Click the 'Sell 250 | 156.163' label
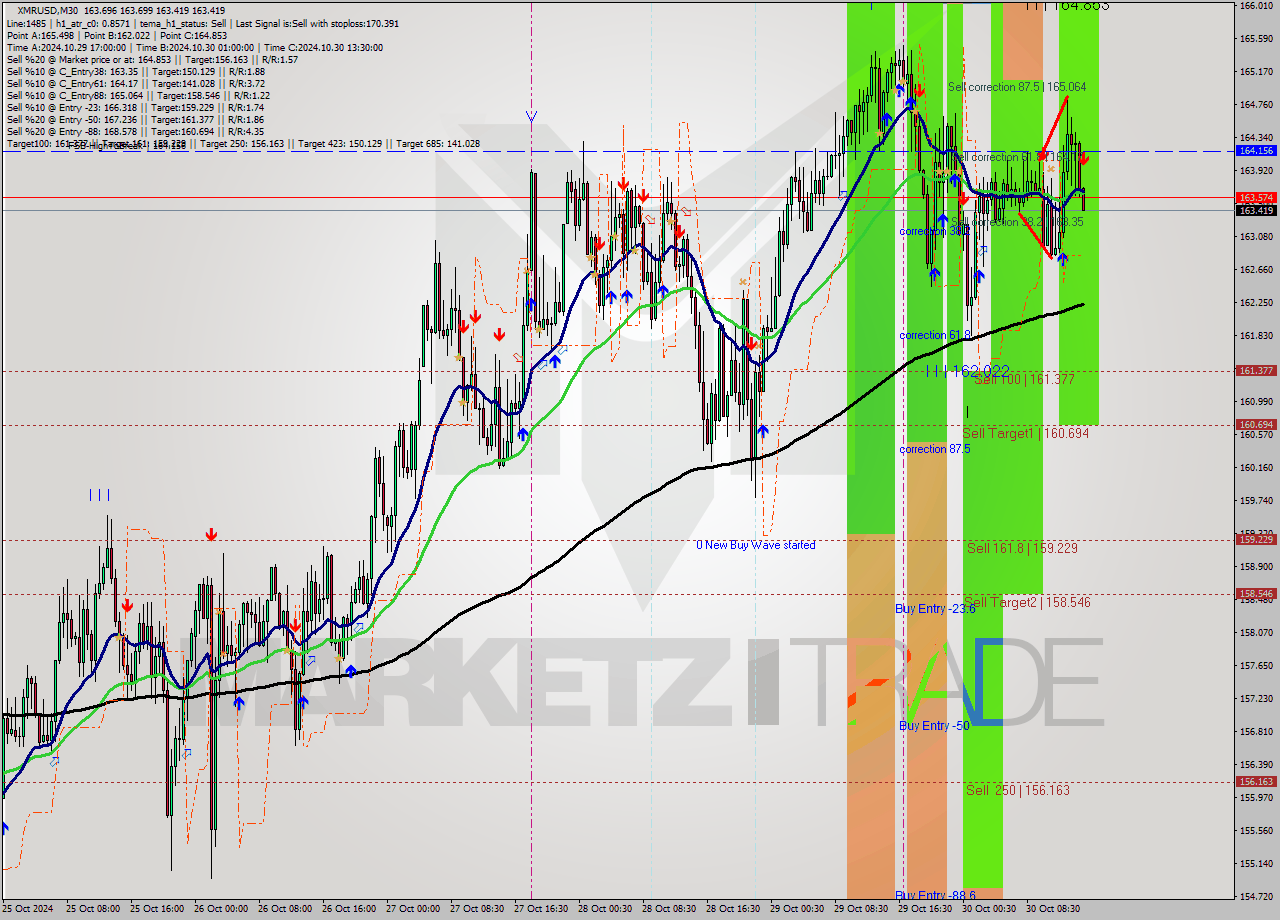This screenshot has width=1280, height=920. click(1018, 791)
